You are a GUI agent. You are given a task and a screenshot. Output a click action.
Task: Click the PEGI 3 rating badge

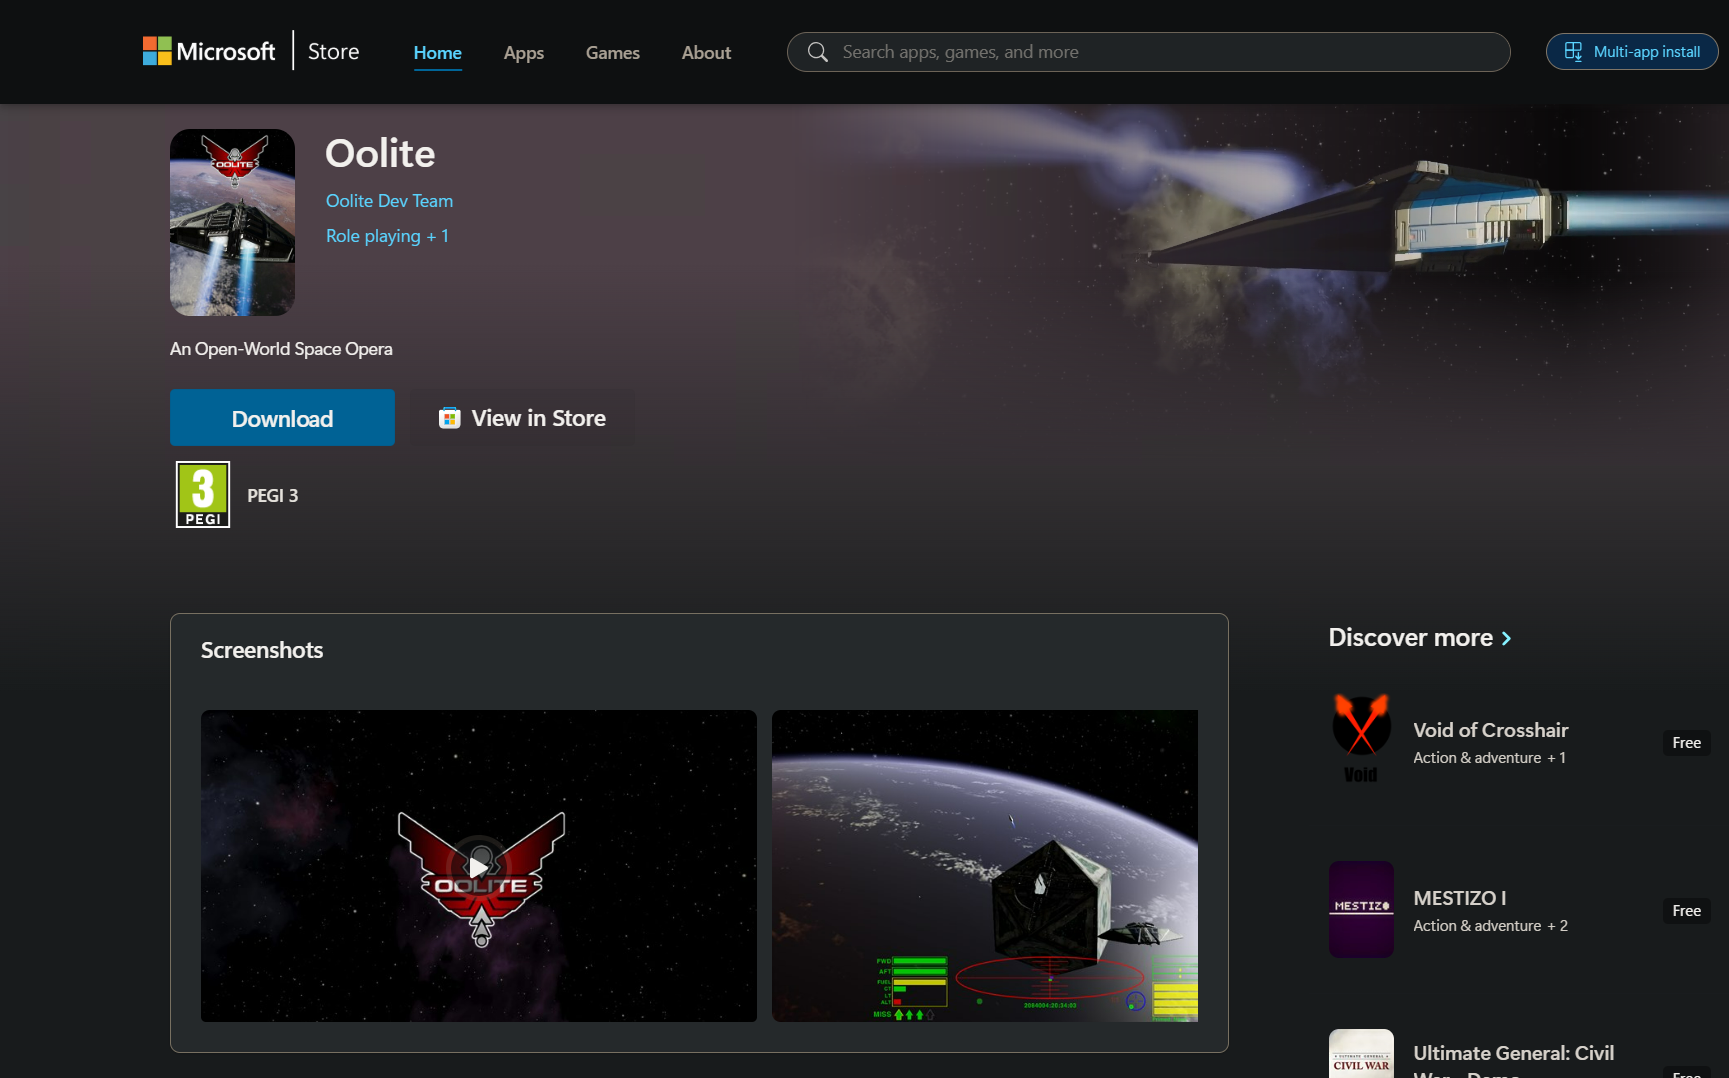[203, 494]
